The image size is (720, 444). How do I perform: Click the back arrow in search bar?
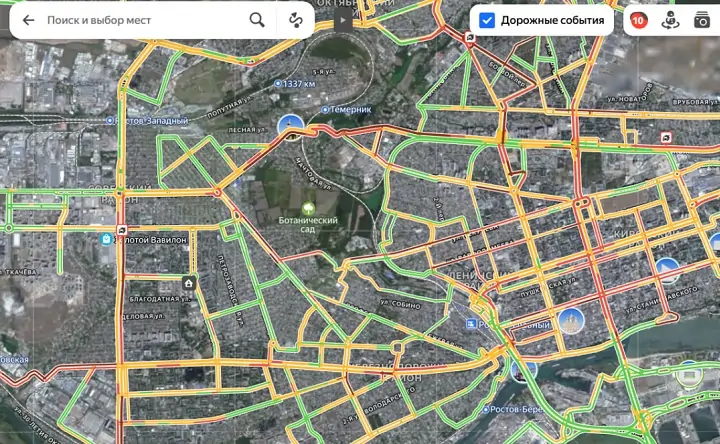click(28, 20)
